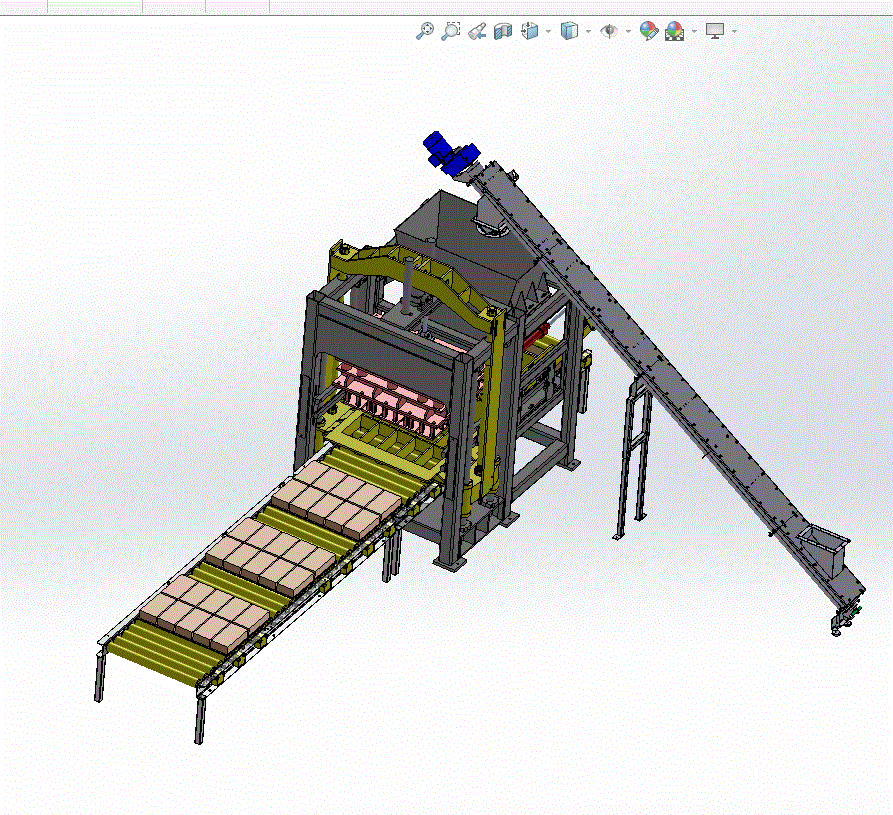Image resolution: width=893 pixels, height=815 pixels.
Task: Click the Zoom to Fit icon
Action: 425,31
